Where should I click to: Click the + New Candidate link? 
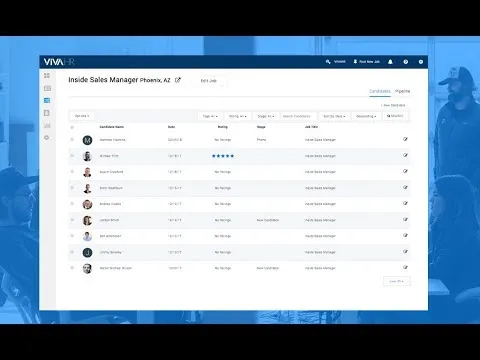pyautogui.click(x=393, y=105)
